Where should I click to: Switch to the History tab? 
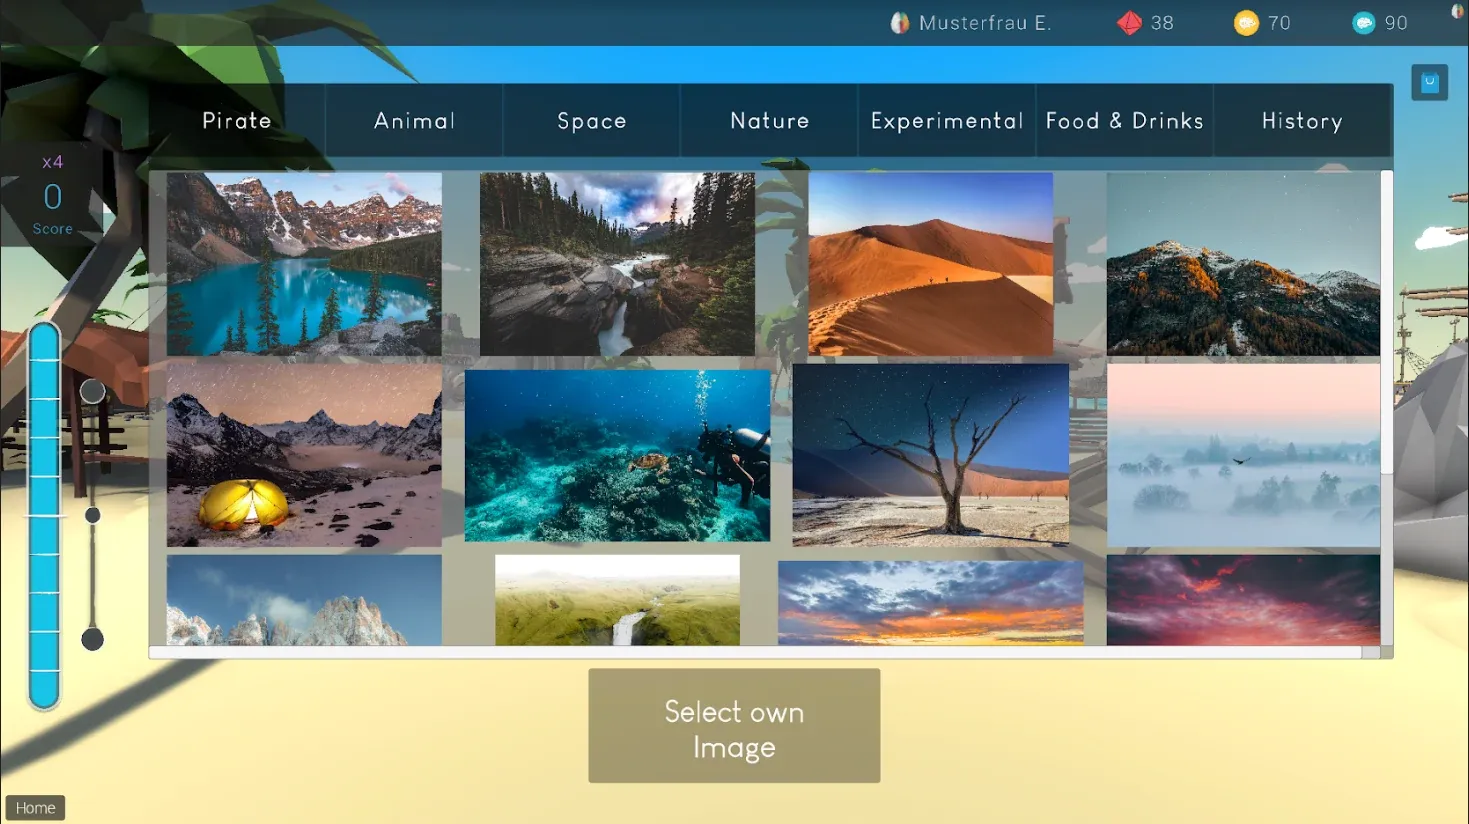coord(1302,121)
